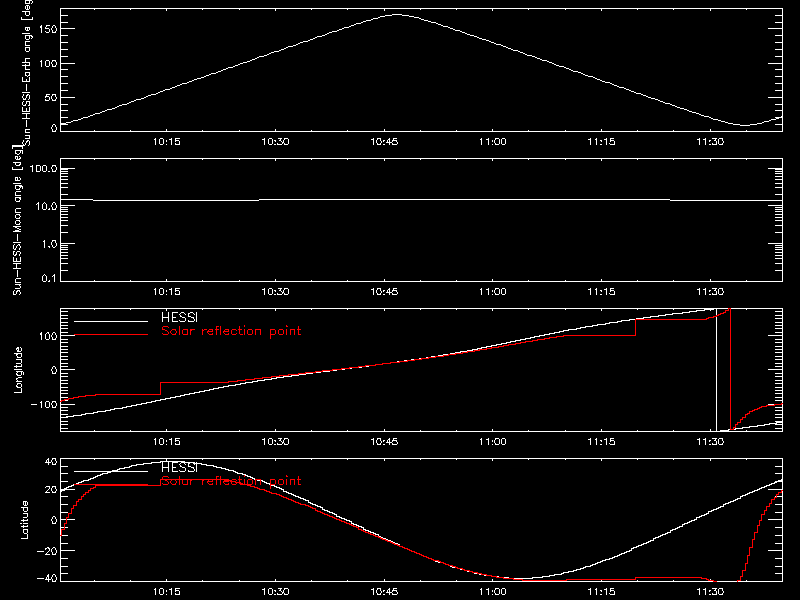
Task: Click 10:15 under the Latitude plot
Action: click(167, 592)
